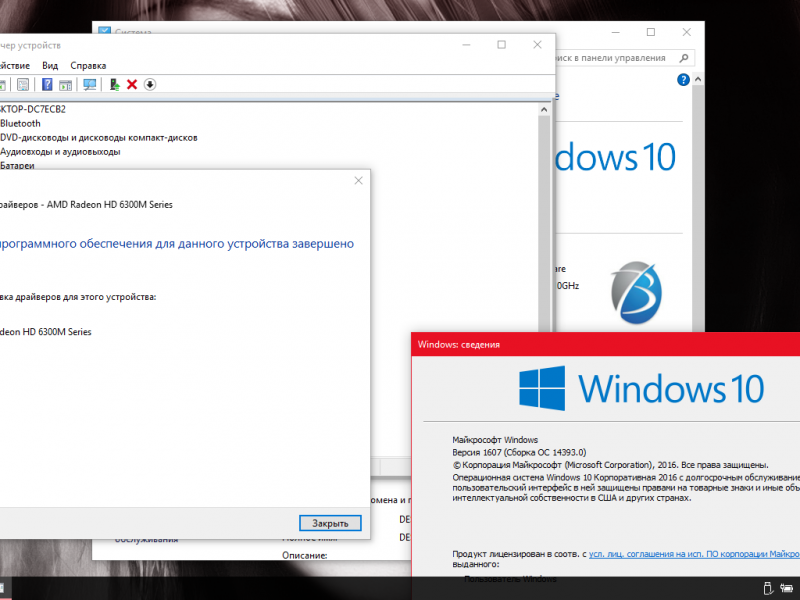Click the red X uninstall device icon
This screenshot has width=800, height=600.
132,85
